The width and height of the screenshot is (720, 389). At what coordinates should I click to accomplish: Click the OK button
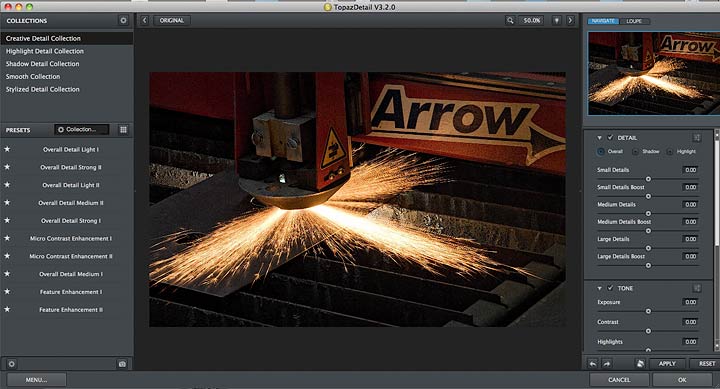click(682, 380)
